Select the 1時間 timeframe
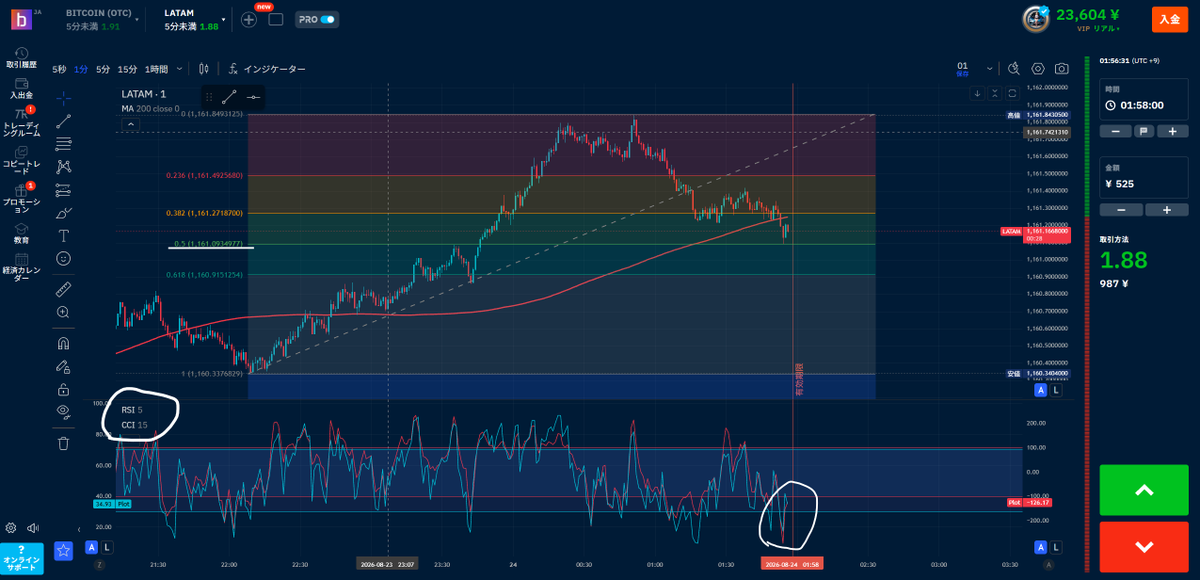This screenshot has width=1200, height=580. tap(156, 69)
